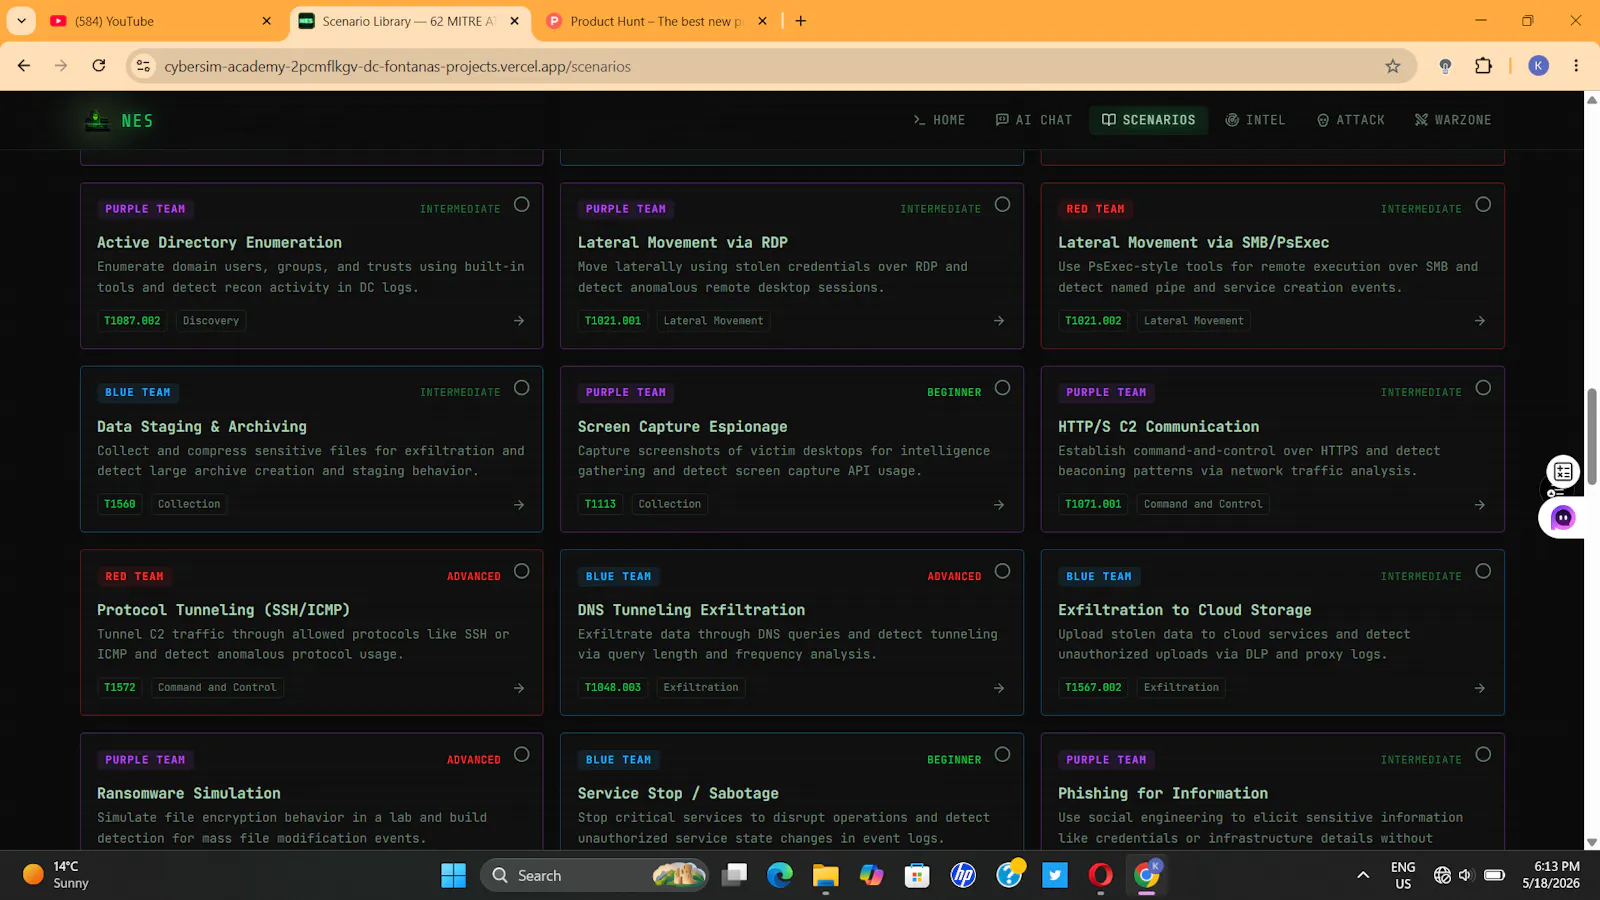This screenshot has height=900, width=1600.
Task: Open the tab search dropdown arrow
Action: click(21, 21)
